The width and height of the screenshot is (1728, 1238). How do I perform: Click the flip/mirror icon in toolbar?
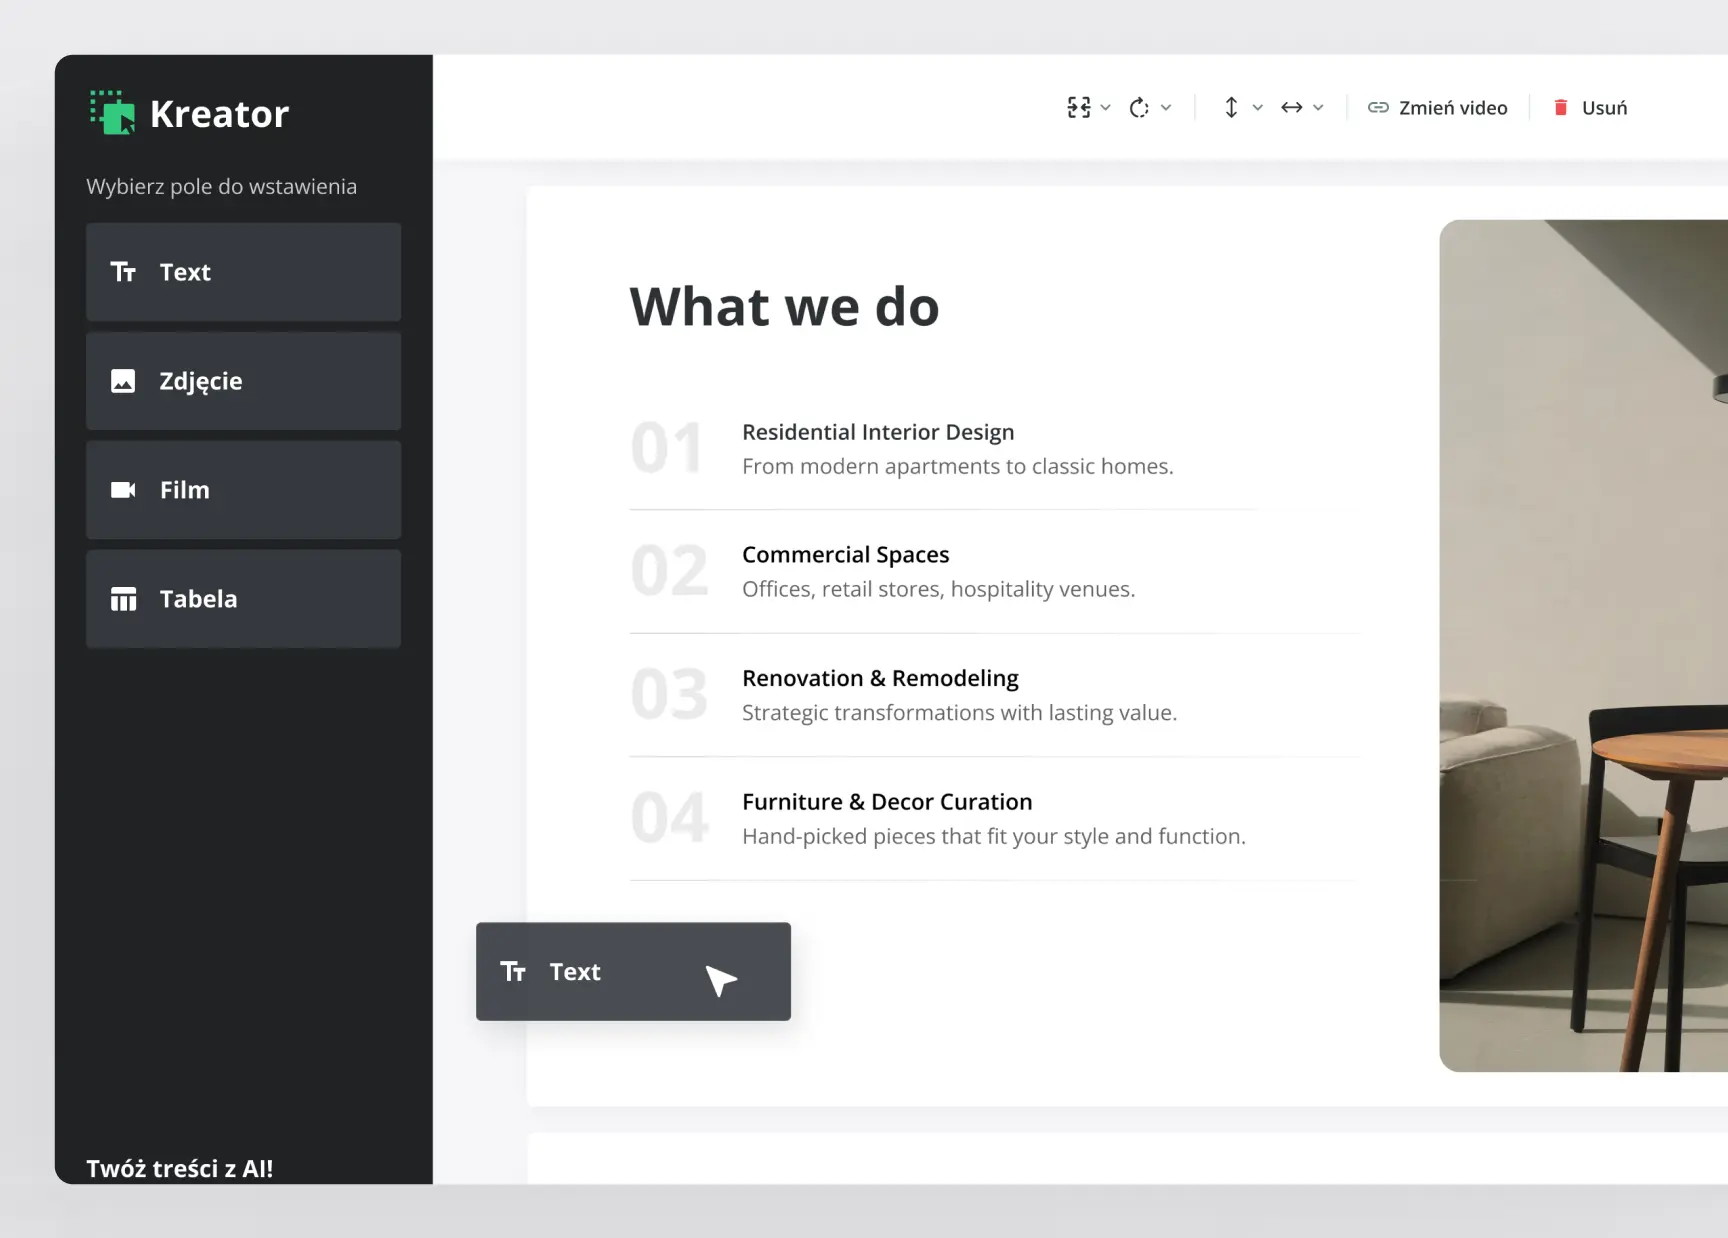pos(1078,108)
